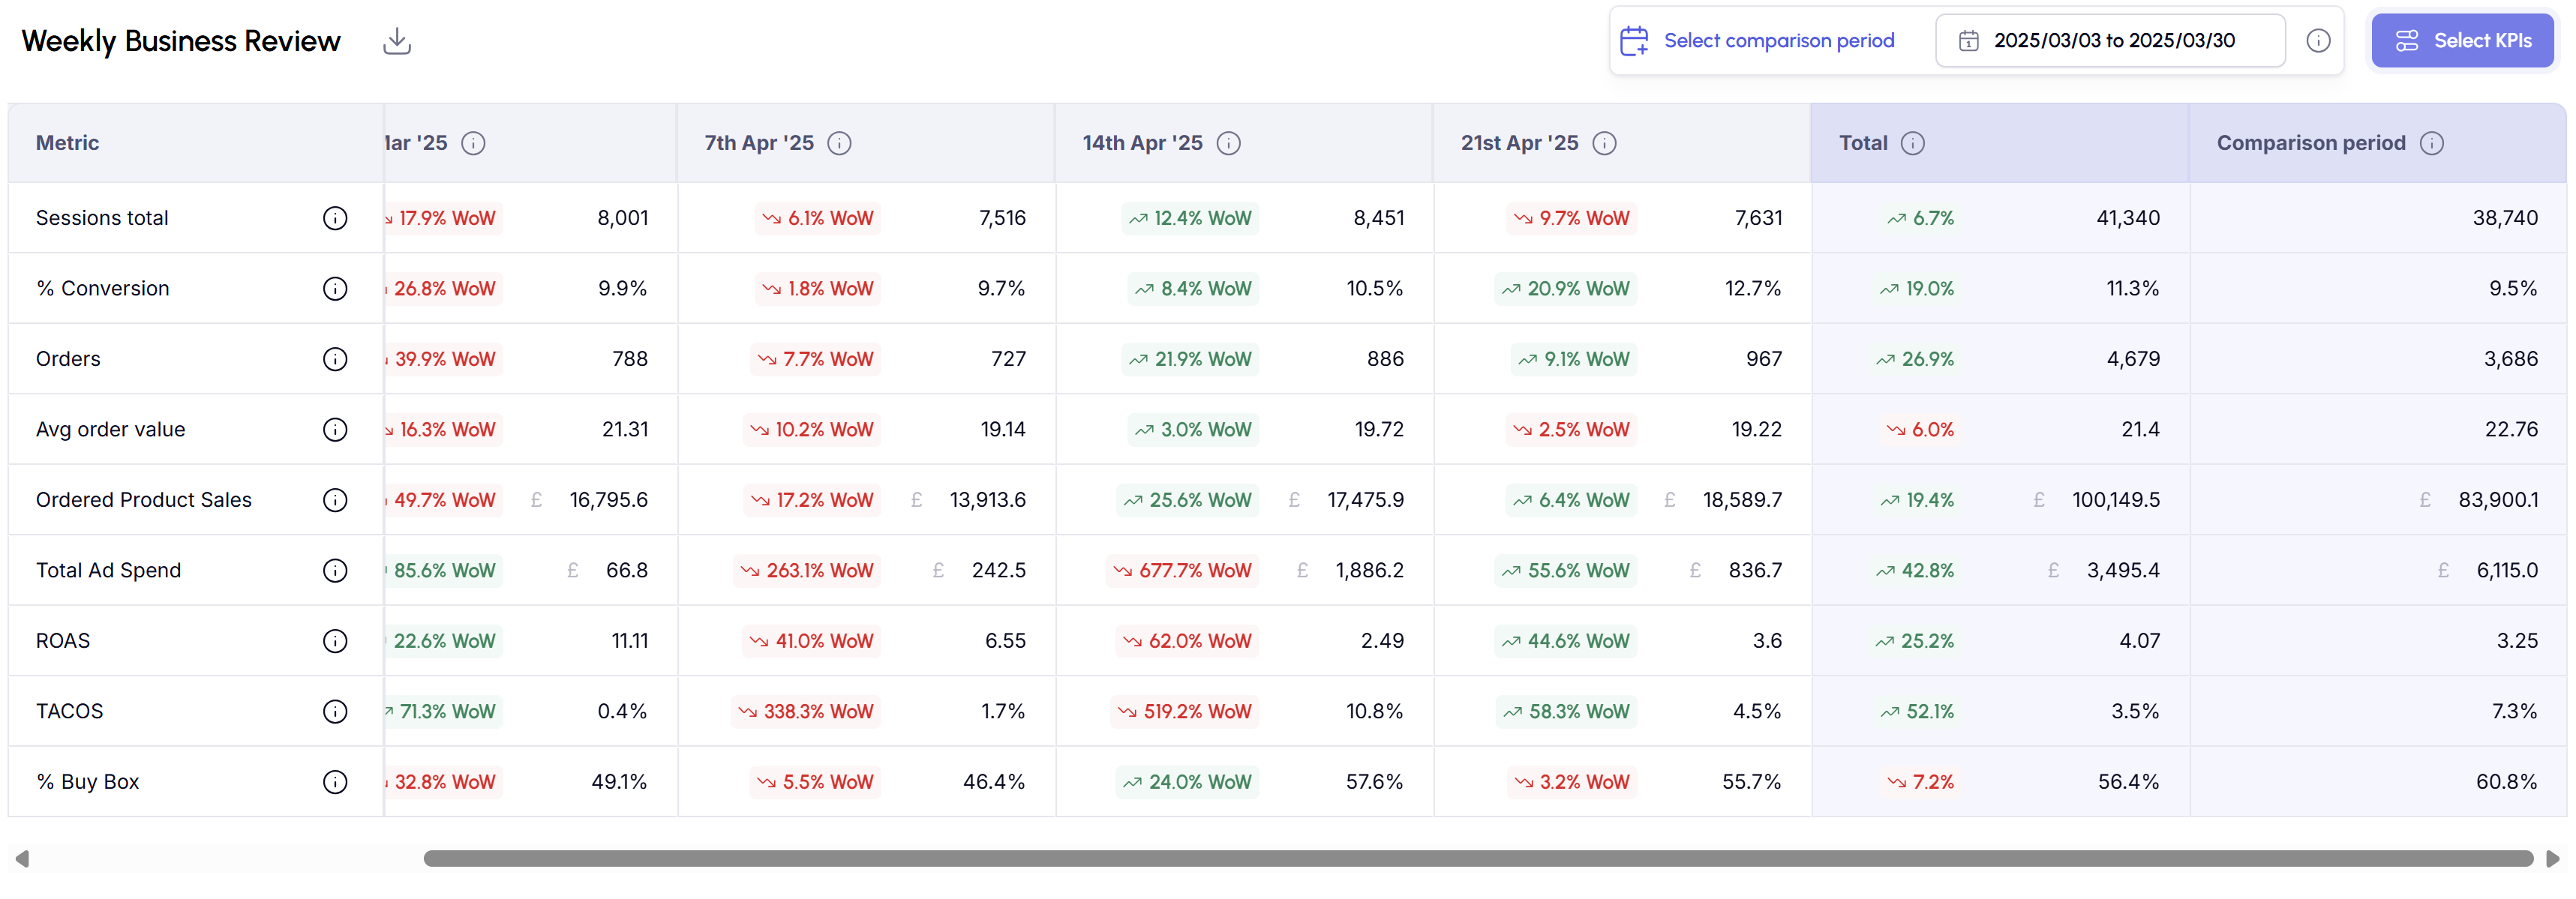
Task: Open info tooltip for Orders metric
Action: coord(335,359)
